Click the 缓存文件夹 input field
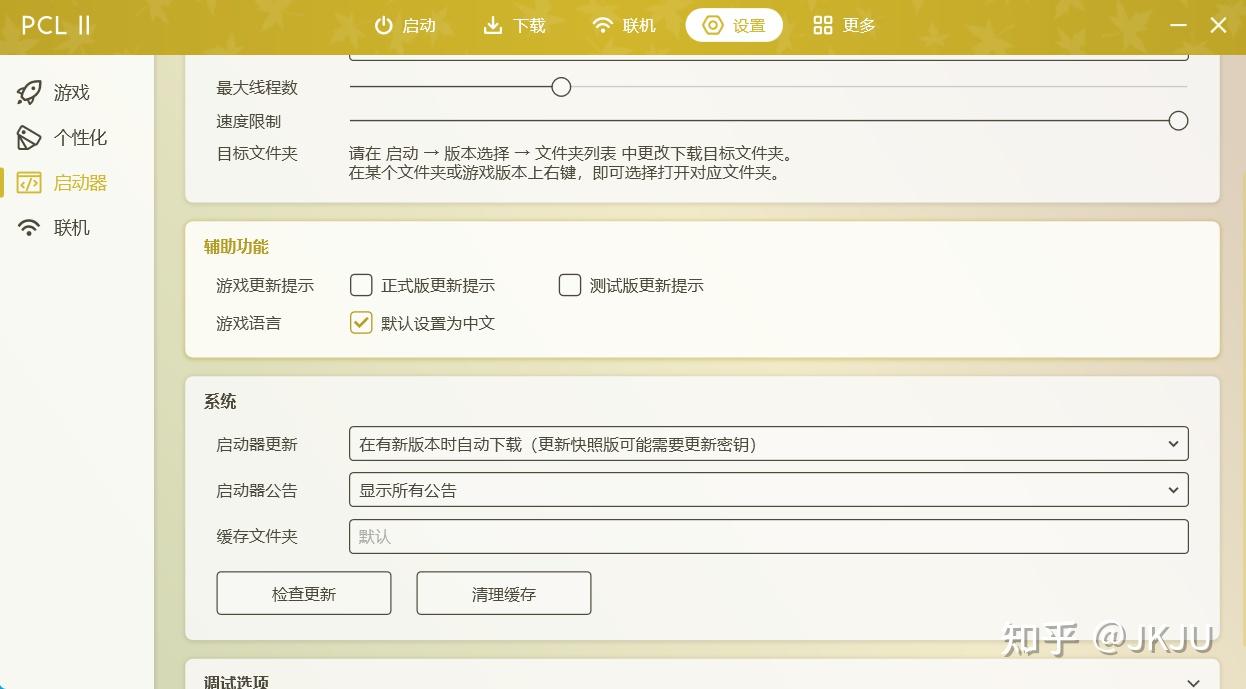Viewport: 1246px width, 689px height. pos(768,536)
